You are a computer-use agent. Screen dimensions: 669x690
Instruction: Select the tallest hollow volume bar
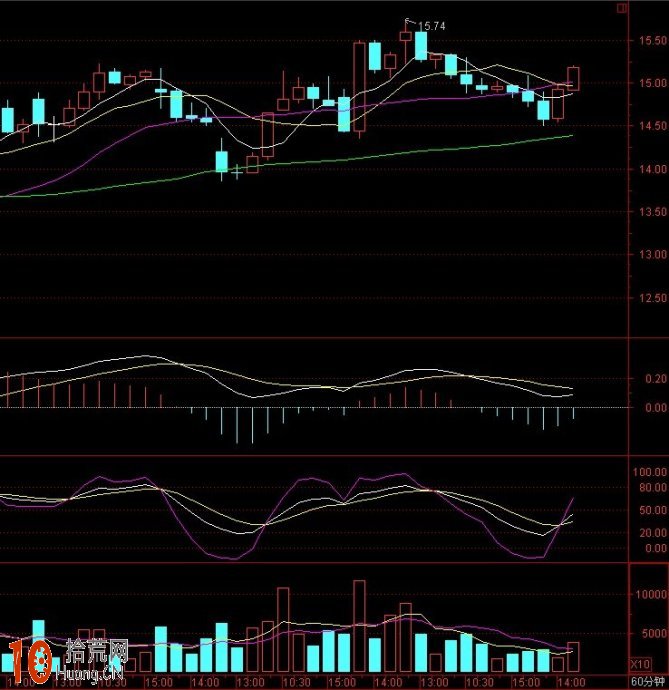click(x=359, y=626)
